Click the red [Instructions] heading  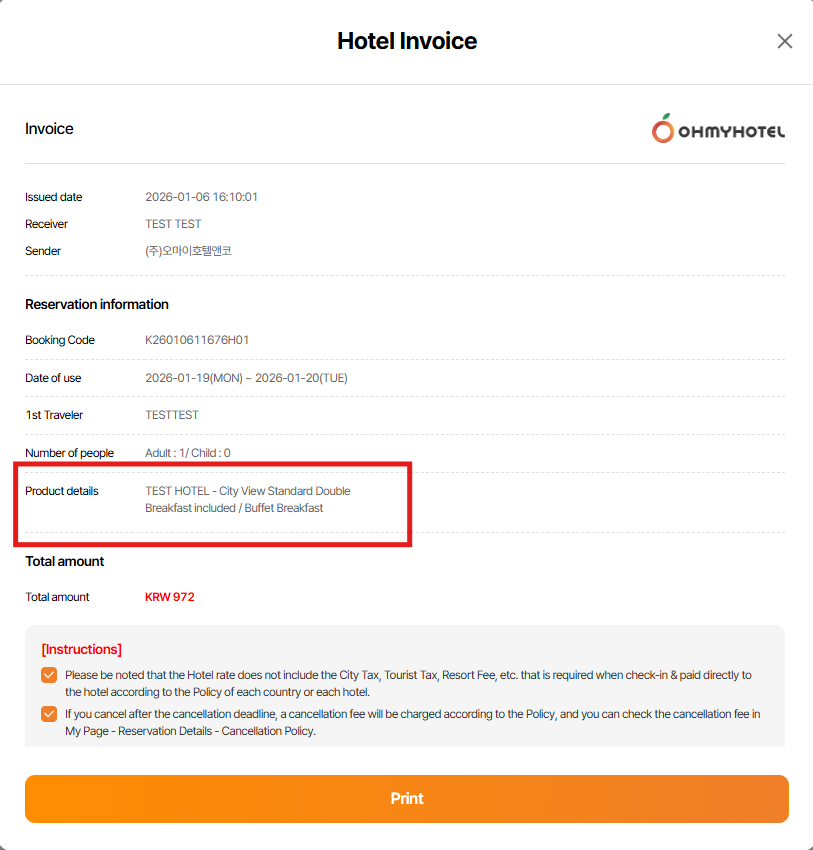click(x=81, y=649)
